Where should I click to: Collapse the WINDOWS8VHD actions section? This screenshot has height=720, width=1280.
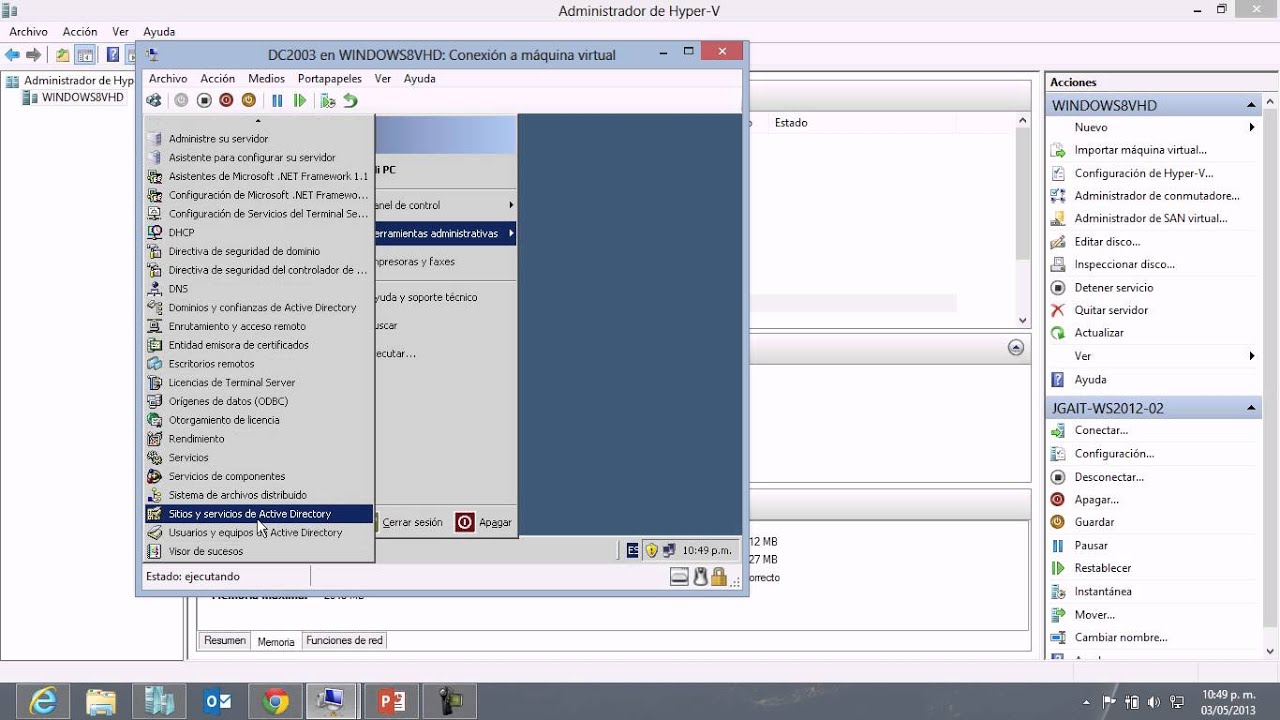coord(1251,105)
